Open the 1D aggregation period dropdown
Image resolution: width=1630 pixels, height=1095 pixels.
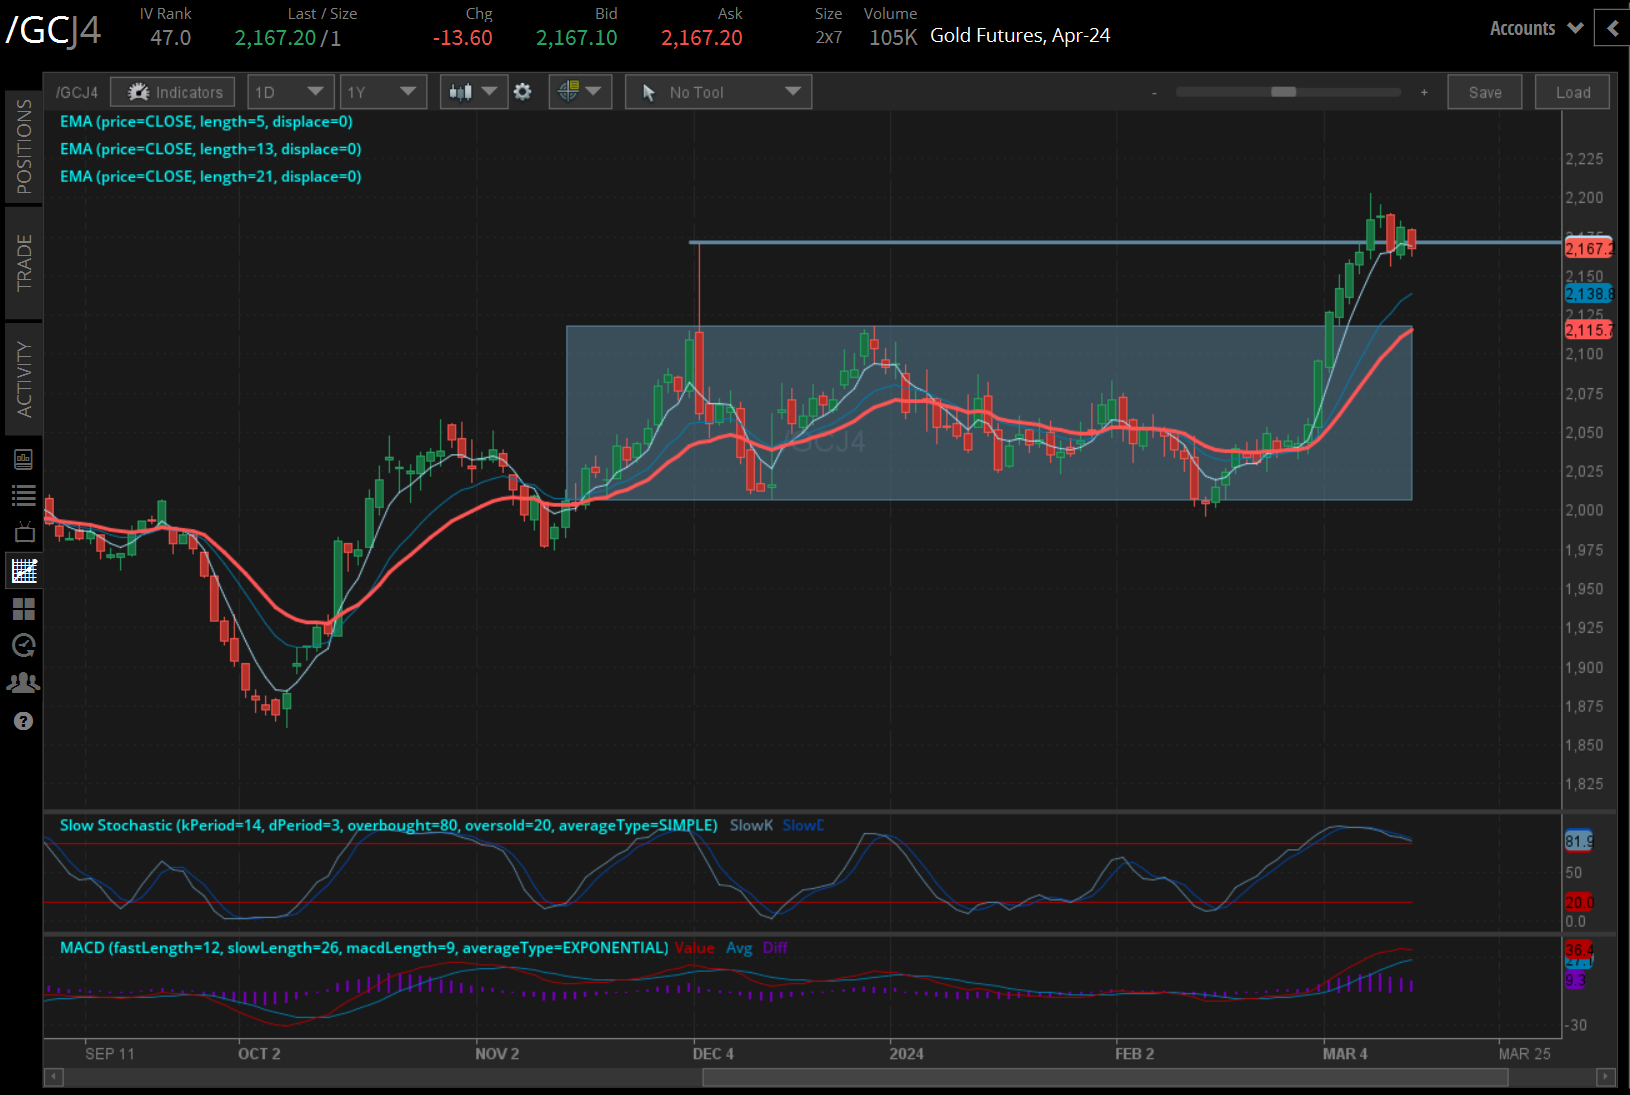(290, 92)
